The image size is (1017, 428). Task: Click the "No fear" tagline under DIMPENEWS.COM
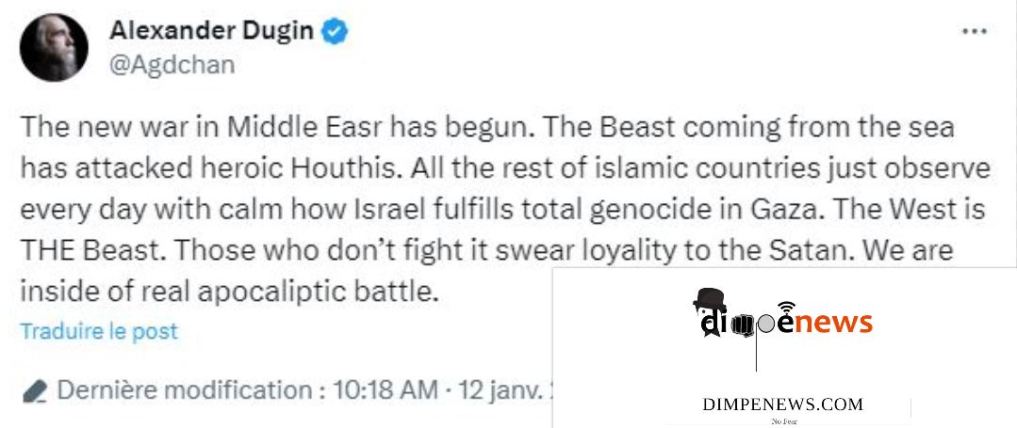point(783,422)
